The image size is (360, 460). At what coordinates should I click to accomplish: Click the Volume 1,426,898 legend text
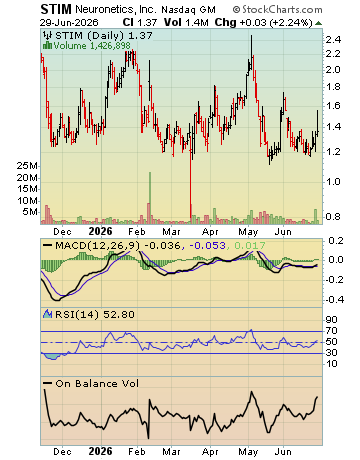pos(92,46)
